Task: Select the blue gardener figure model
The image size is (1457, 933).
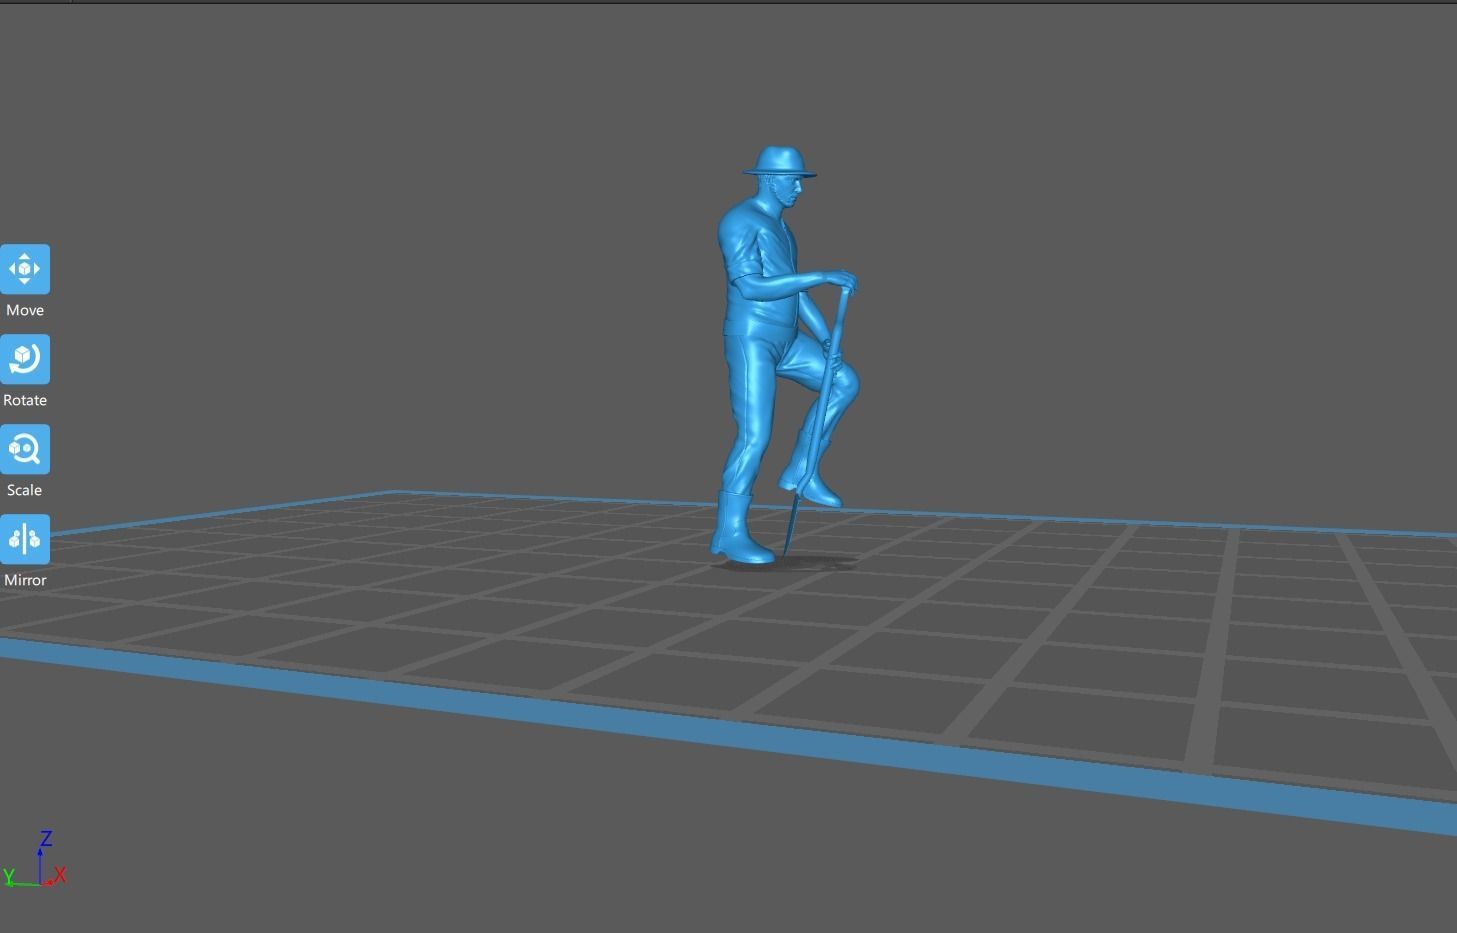Action: tap(785, 355)
